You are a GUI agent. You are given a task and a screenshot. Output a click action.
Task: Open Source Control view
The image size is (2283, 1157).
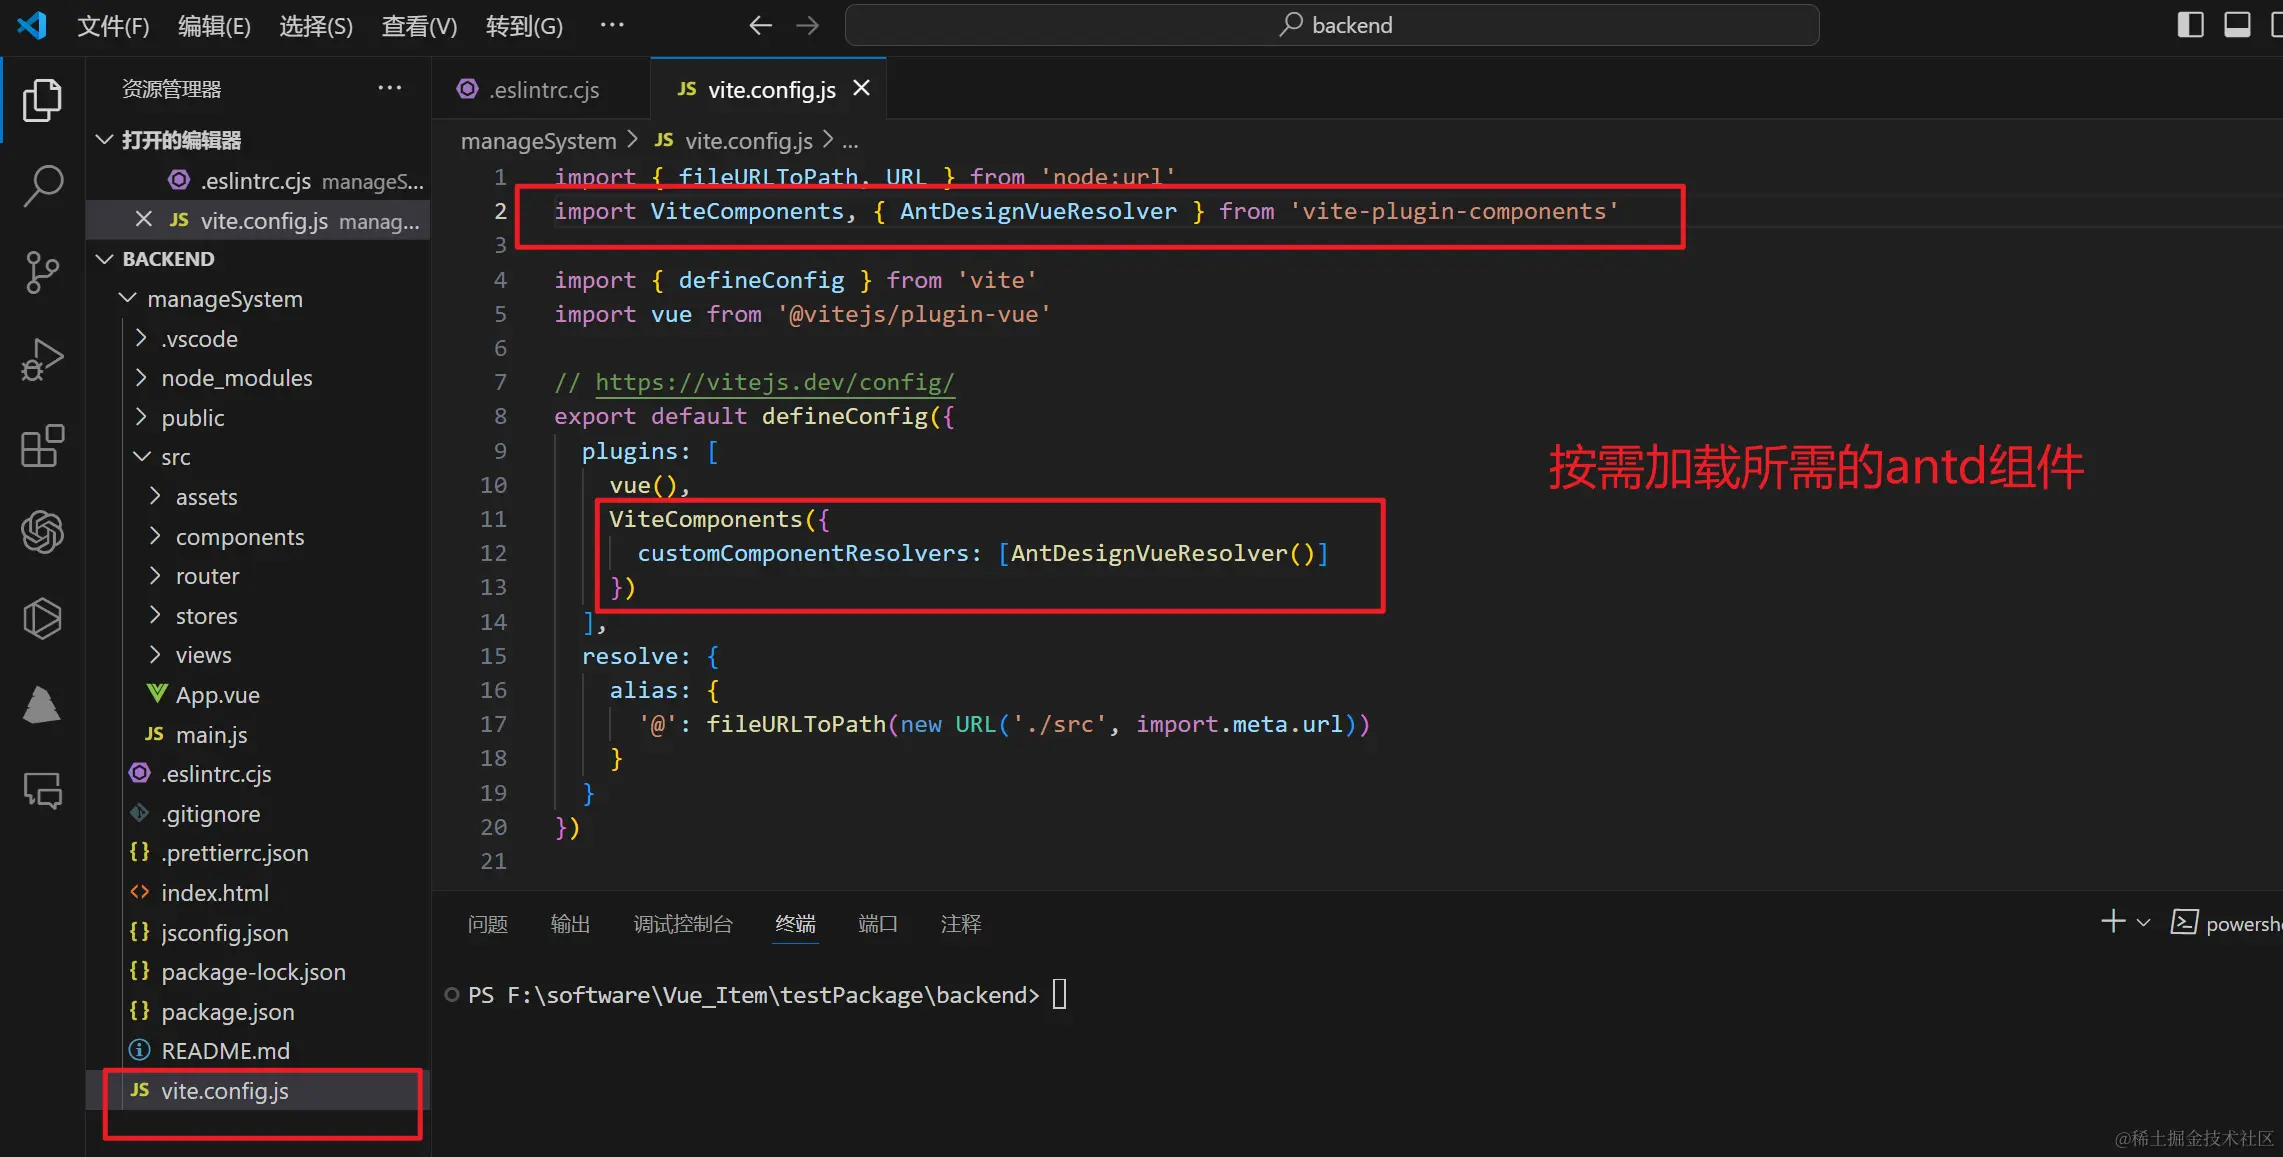pos(42,272)
